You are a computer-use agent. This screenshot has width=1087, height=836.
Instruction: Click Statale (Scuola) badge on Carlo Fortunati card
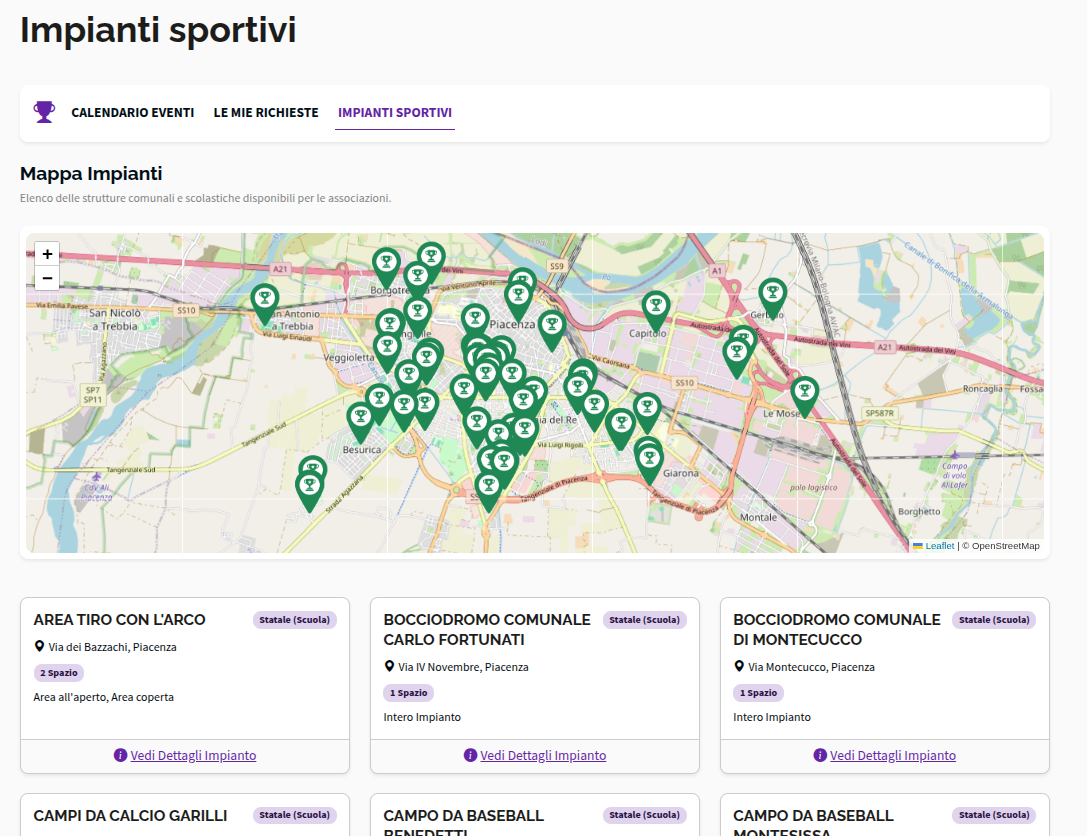pyautogui.click(x=645, y=620)
